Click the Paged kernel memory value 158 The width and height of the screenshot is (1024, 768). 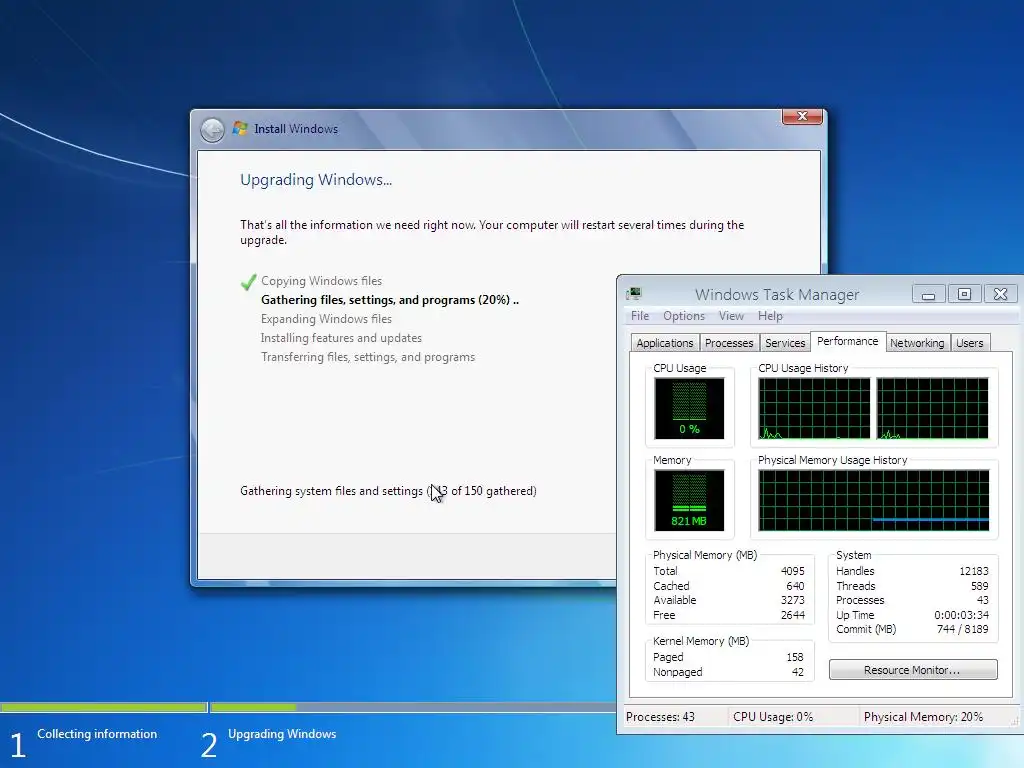(795, 657)
